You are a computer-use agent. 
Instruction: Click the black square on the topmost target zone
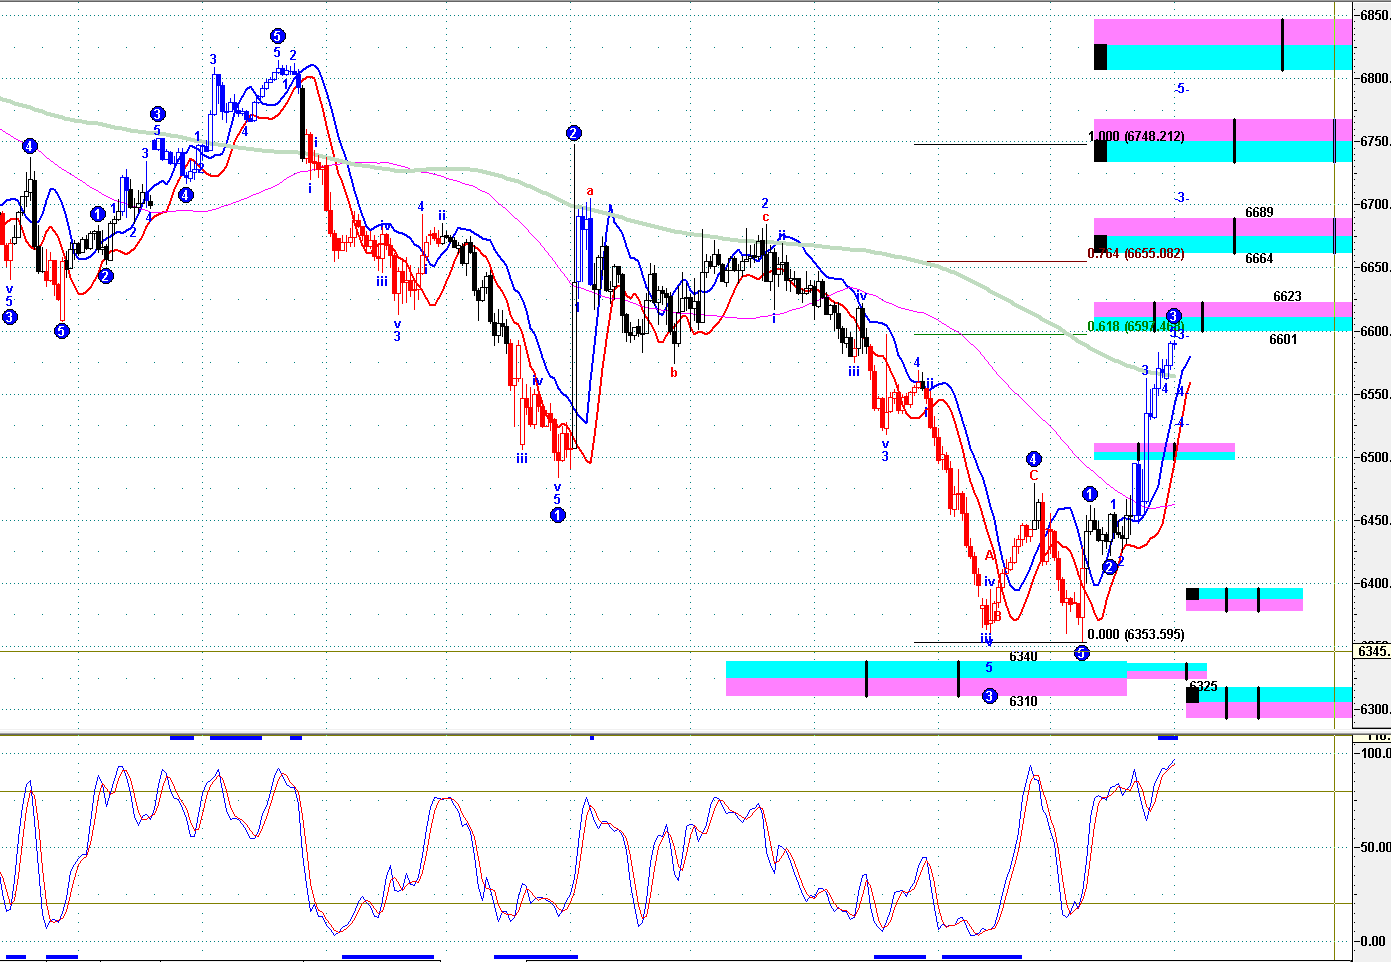[x=1100, y=56]
